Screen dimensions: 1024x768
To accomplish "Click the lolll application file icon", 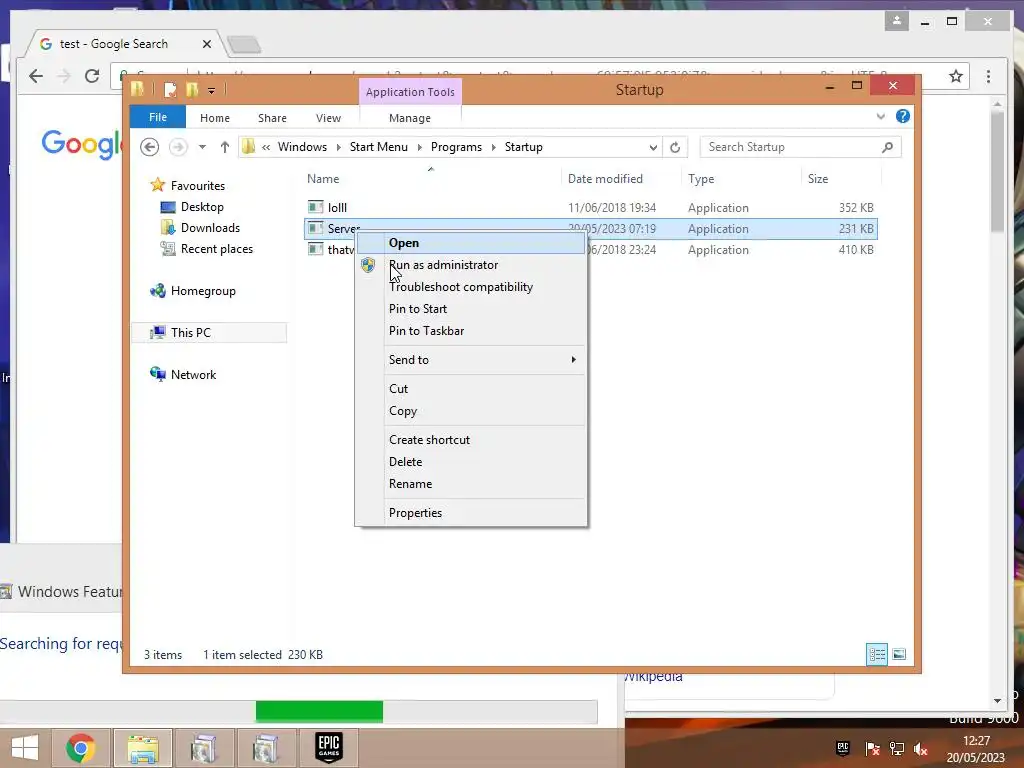I will pyautogui.click(x=315, y=208).
